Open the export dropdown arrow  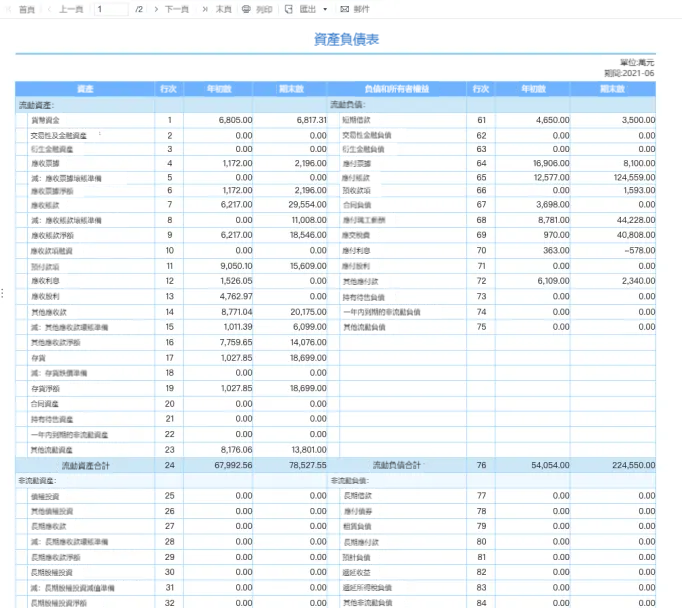pyautogui.click(x=326, y=9)
